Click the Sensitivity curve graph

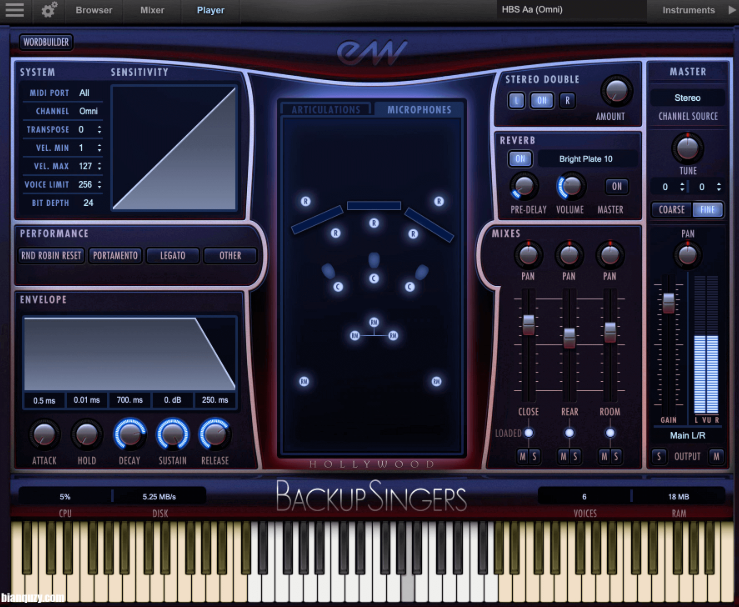(x=174, y=148)
